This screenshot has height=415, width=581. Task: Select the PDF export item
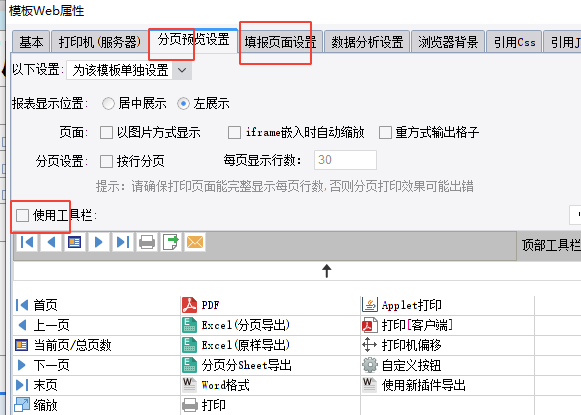(x=201, y=305)
